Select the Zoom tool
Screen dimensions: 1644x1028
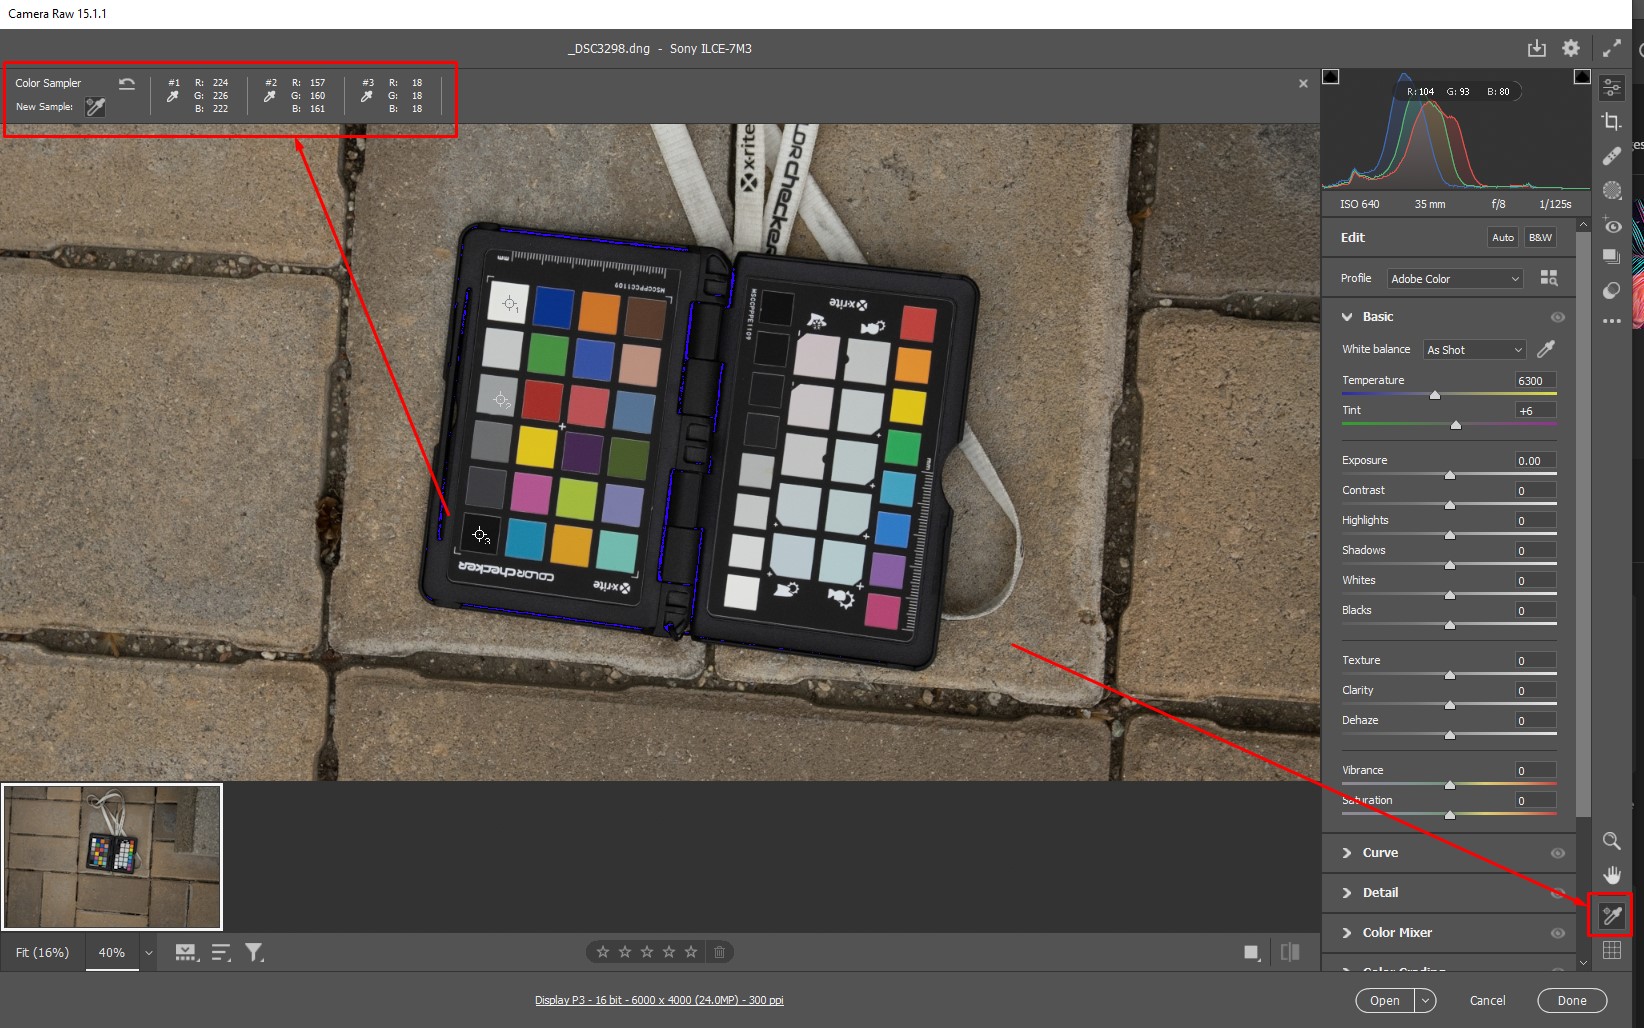click(x=1611, y=841)
